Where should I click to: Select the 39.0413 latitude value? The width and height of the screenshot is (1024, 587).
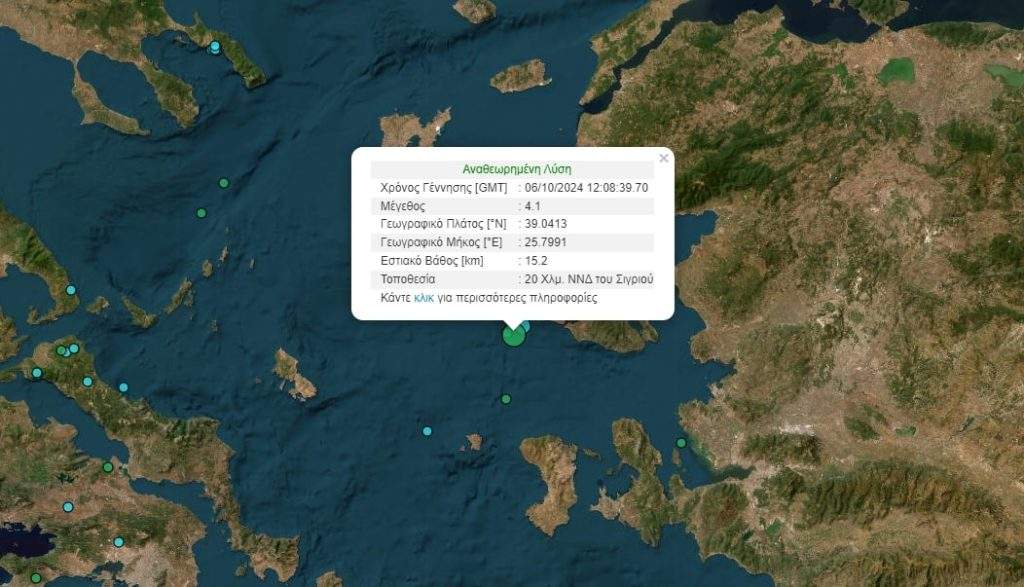click(546, 224)
